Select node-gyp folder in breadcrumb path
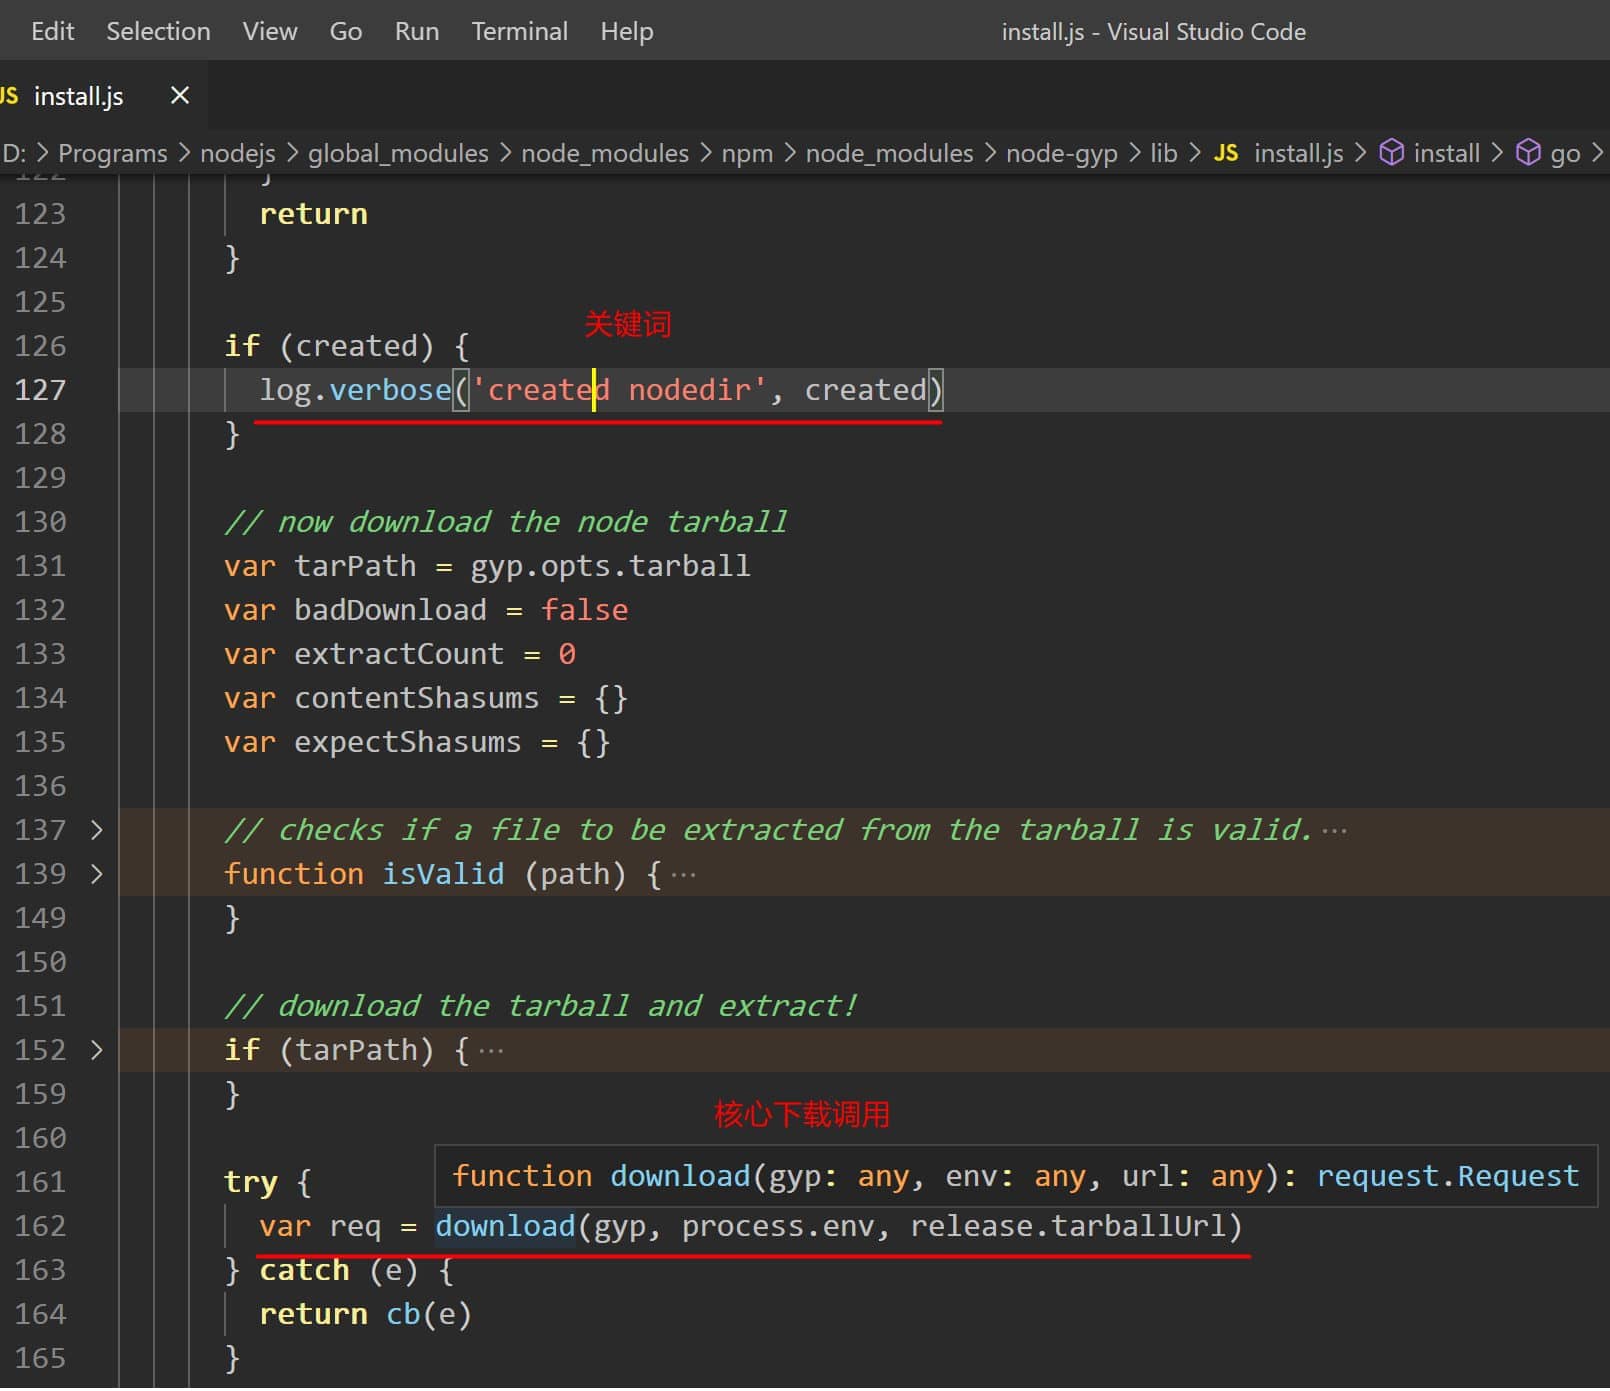Image resolution: width=1610 pixels, height=1391 pixels. coord(1061,153)
